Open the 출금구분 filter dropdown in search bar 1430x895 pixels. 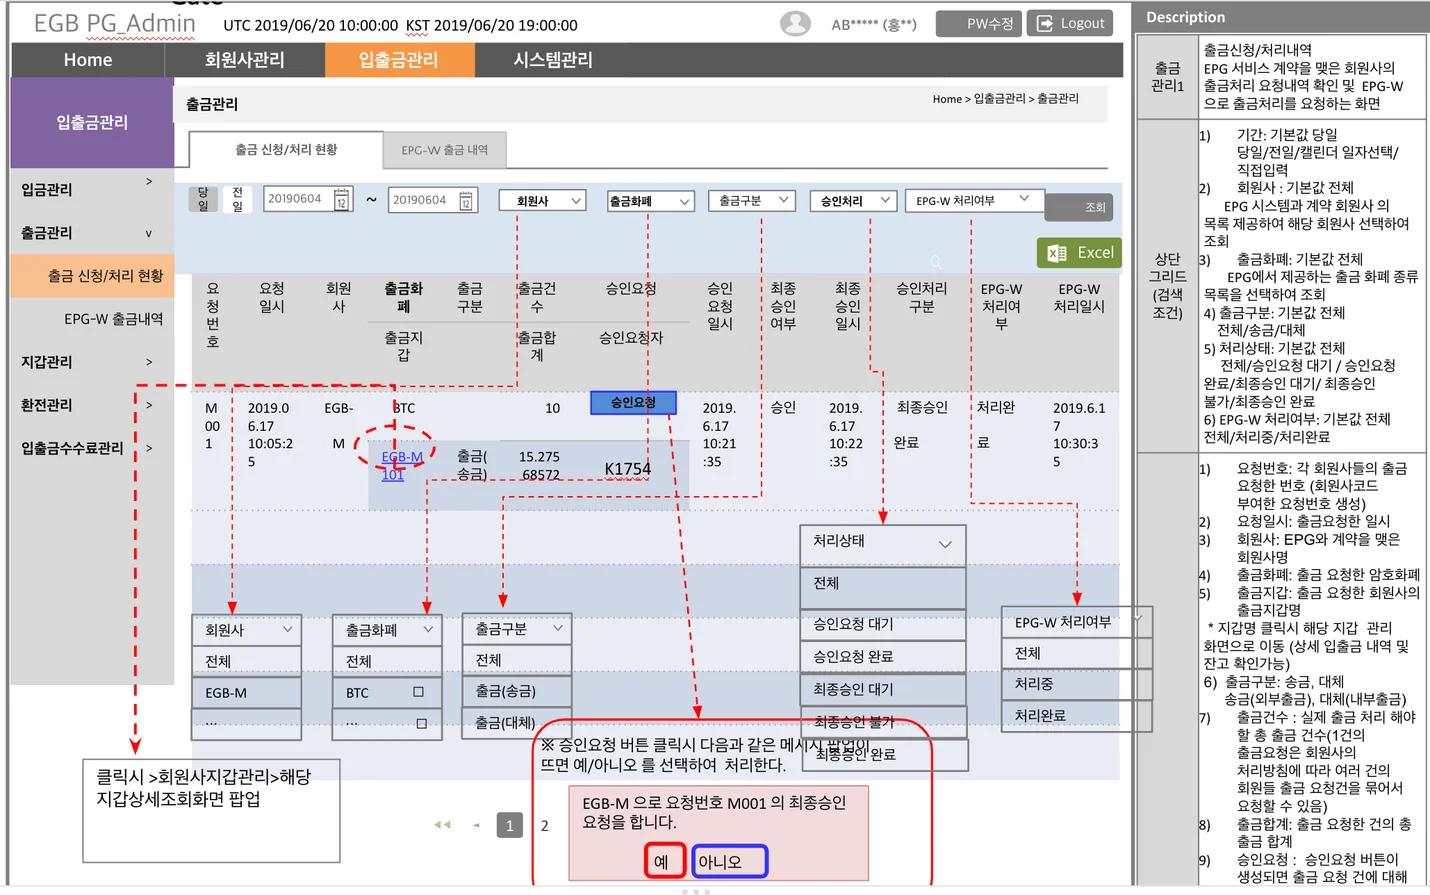pos(752,201)
